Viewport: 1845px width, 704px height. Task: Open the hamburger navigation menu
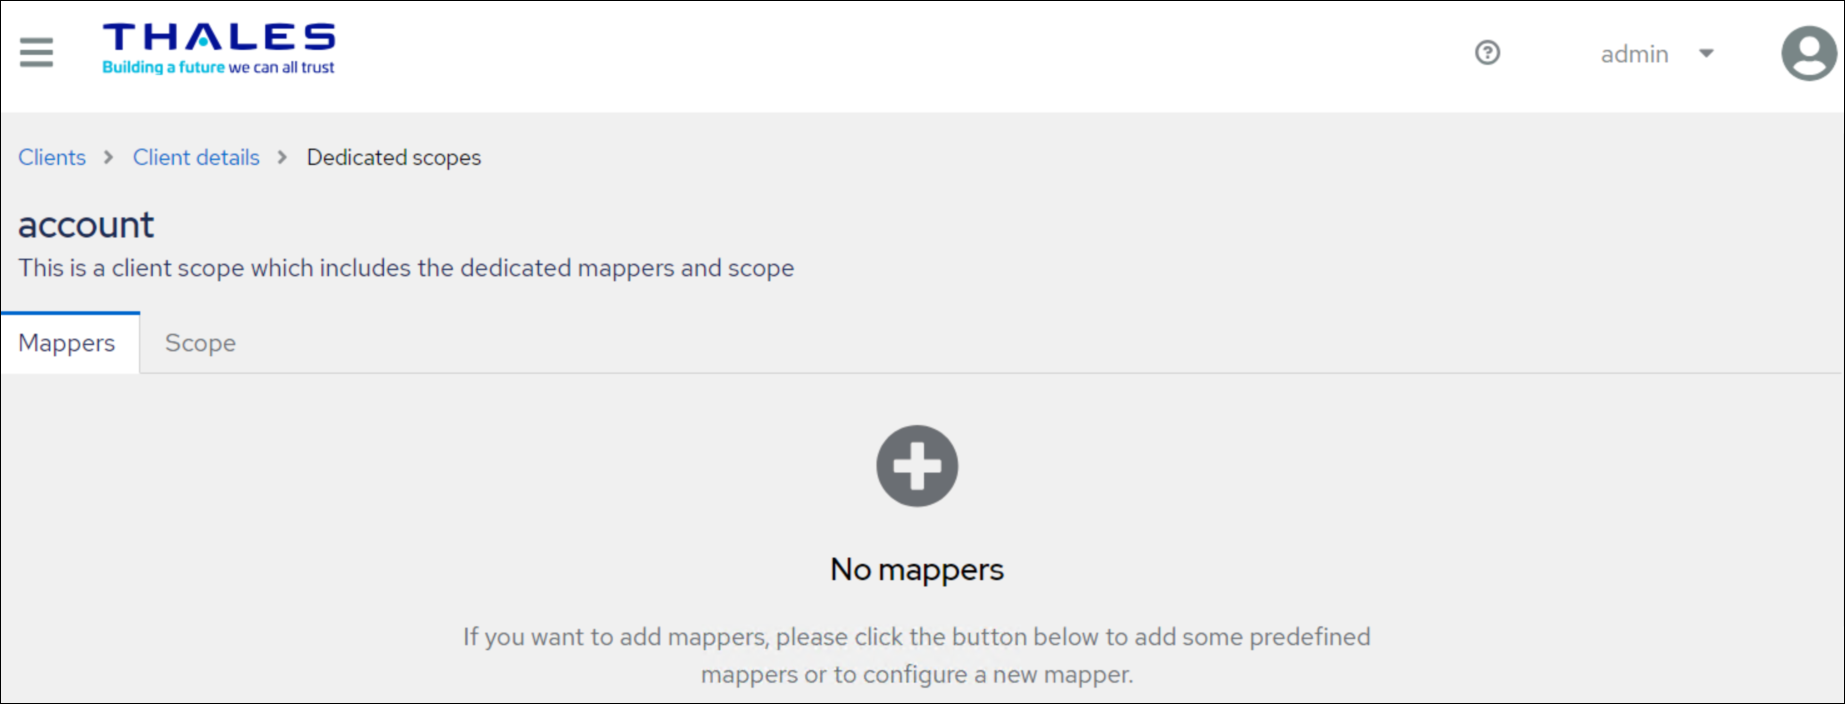tap(36, 52)
